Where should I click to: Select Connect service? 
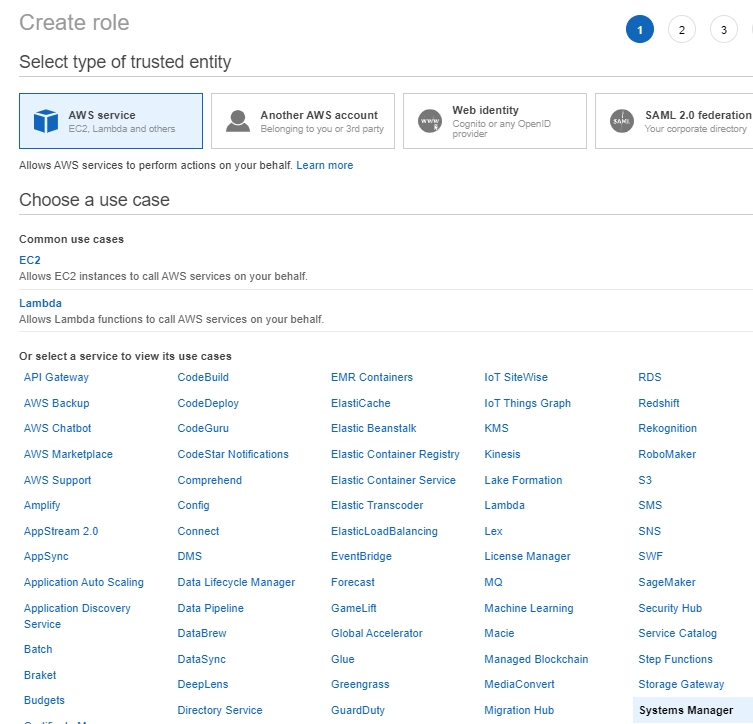pos(198,531)
